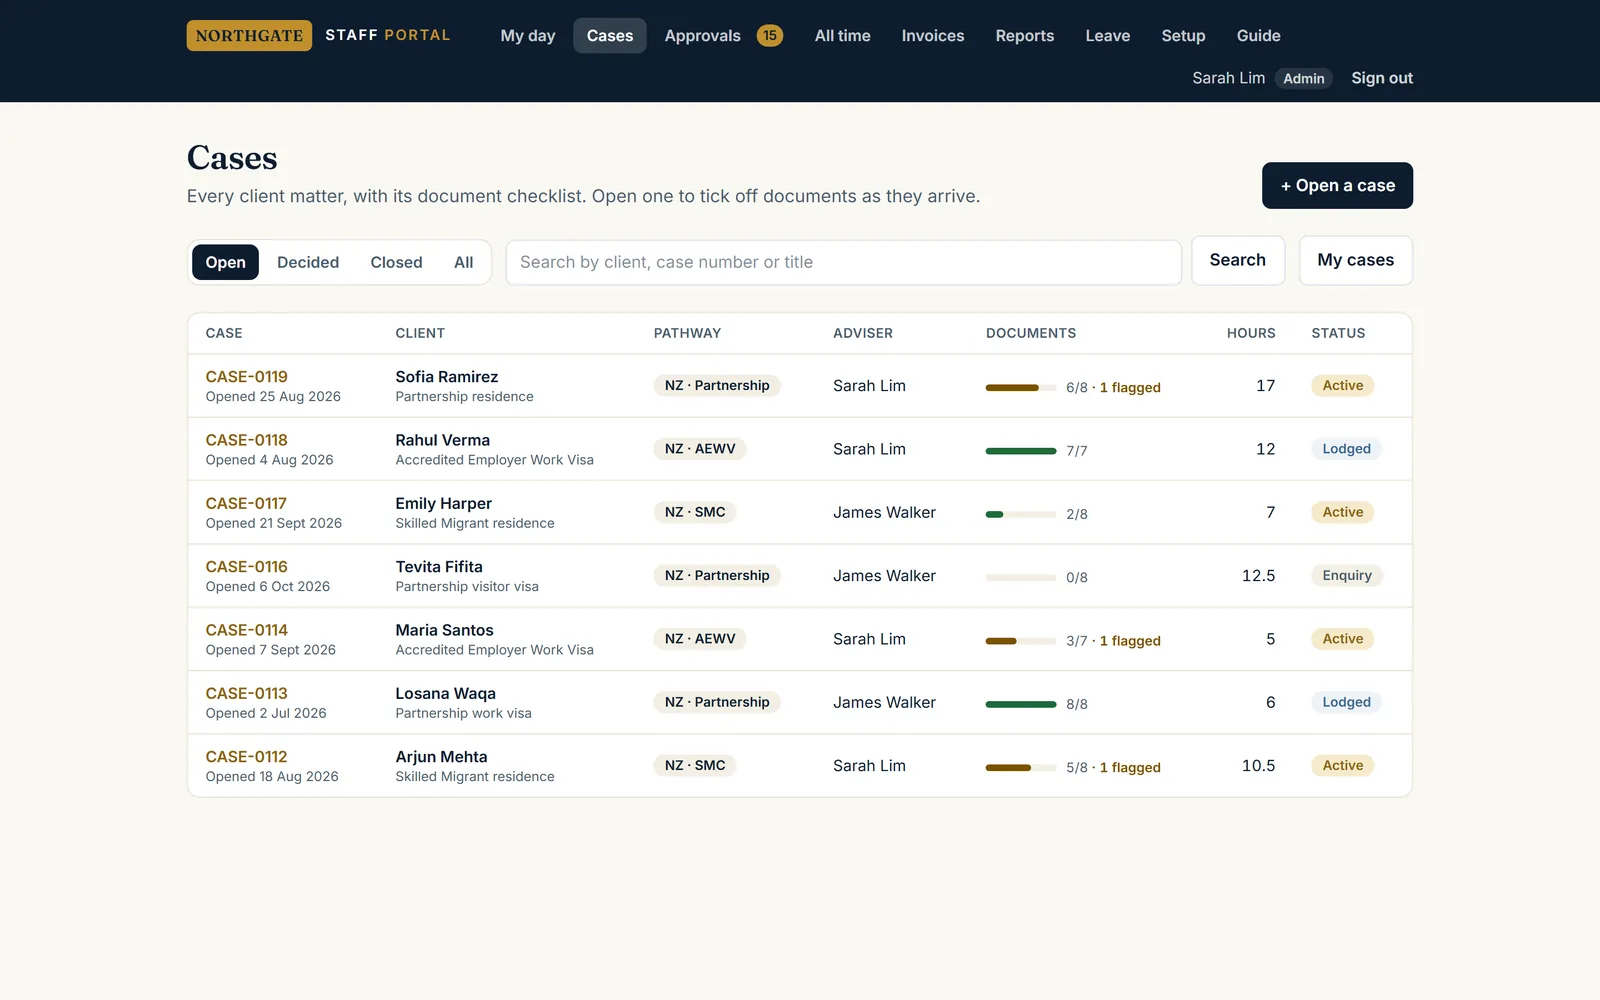Open CASE-0113 link
This screenshot has width=1600, height=1000.
click(x=246, y=694)
